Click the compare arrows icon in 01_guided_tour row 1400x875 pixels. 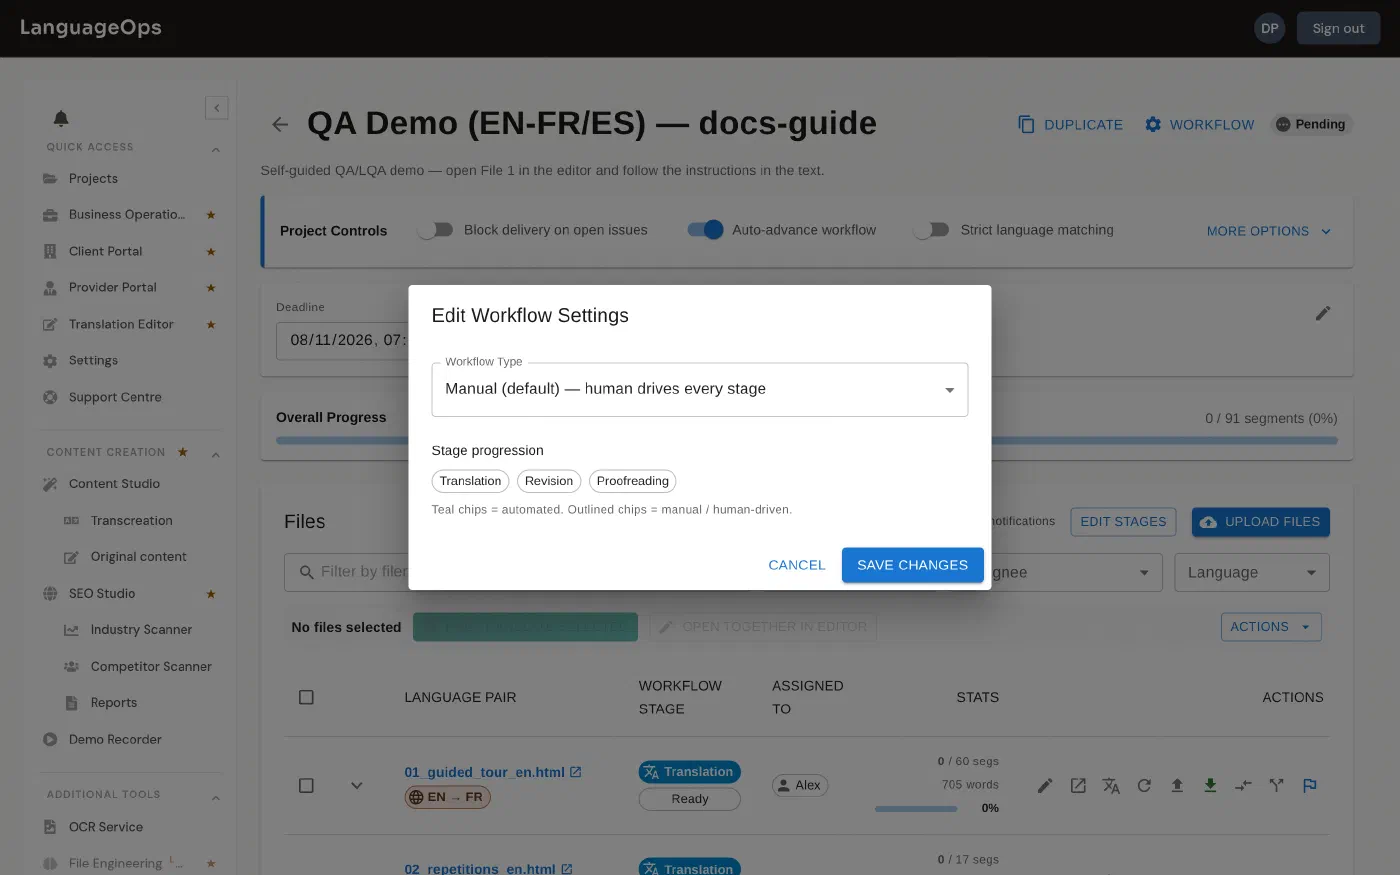tap(1243, 786)
